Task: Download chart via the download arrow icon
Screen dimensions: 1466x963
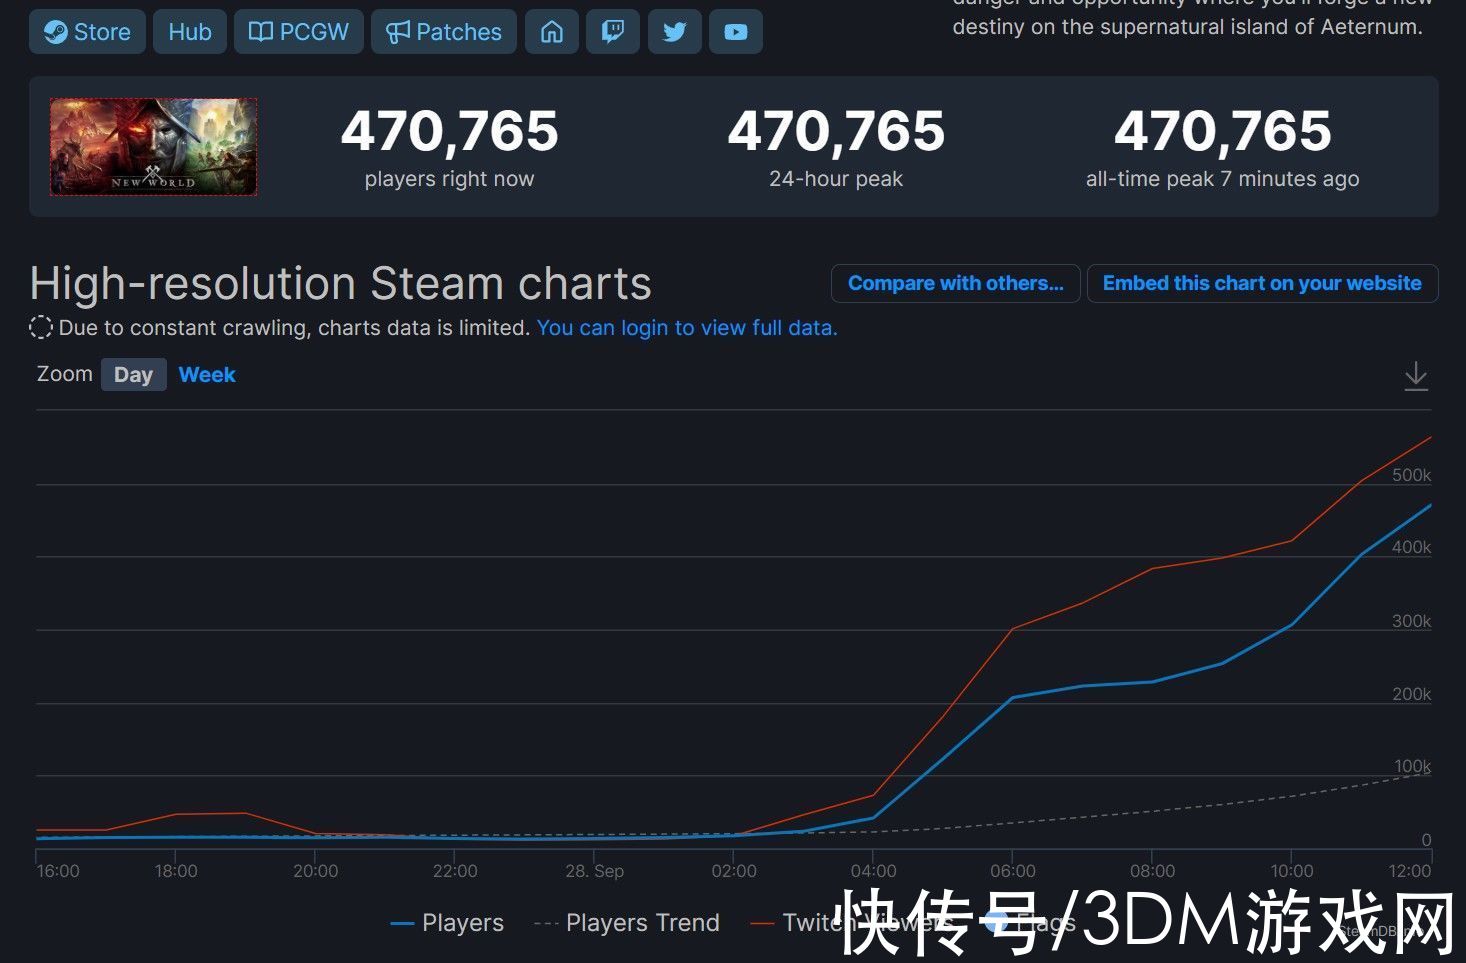Action: (1416, 376)
